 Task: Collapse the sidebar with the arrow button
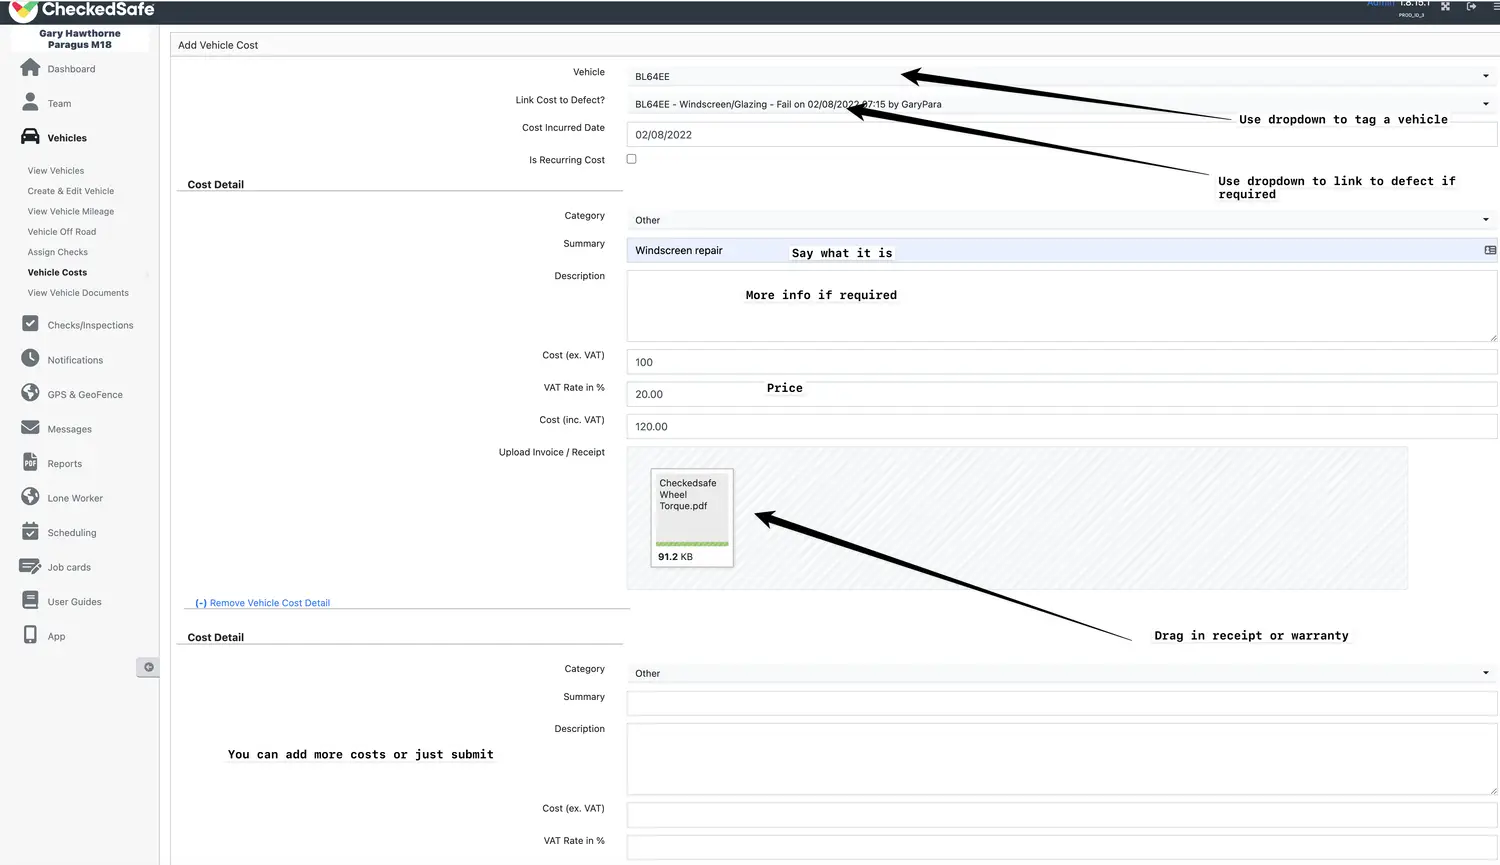point(148,667)
